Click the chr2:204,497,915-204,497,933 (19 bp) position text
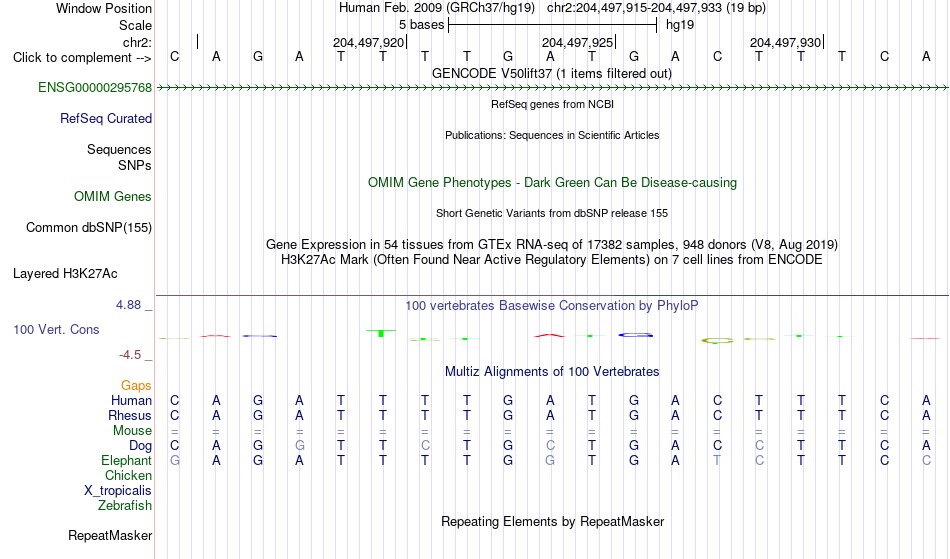Viewport: 950px width, 559px height. pos(656,8)
